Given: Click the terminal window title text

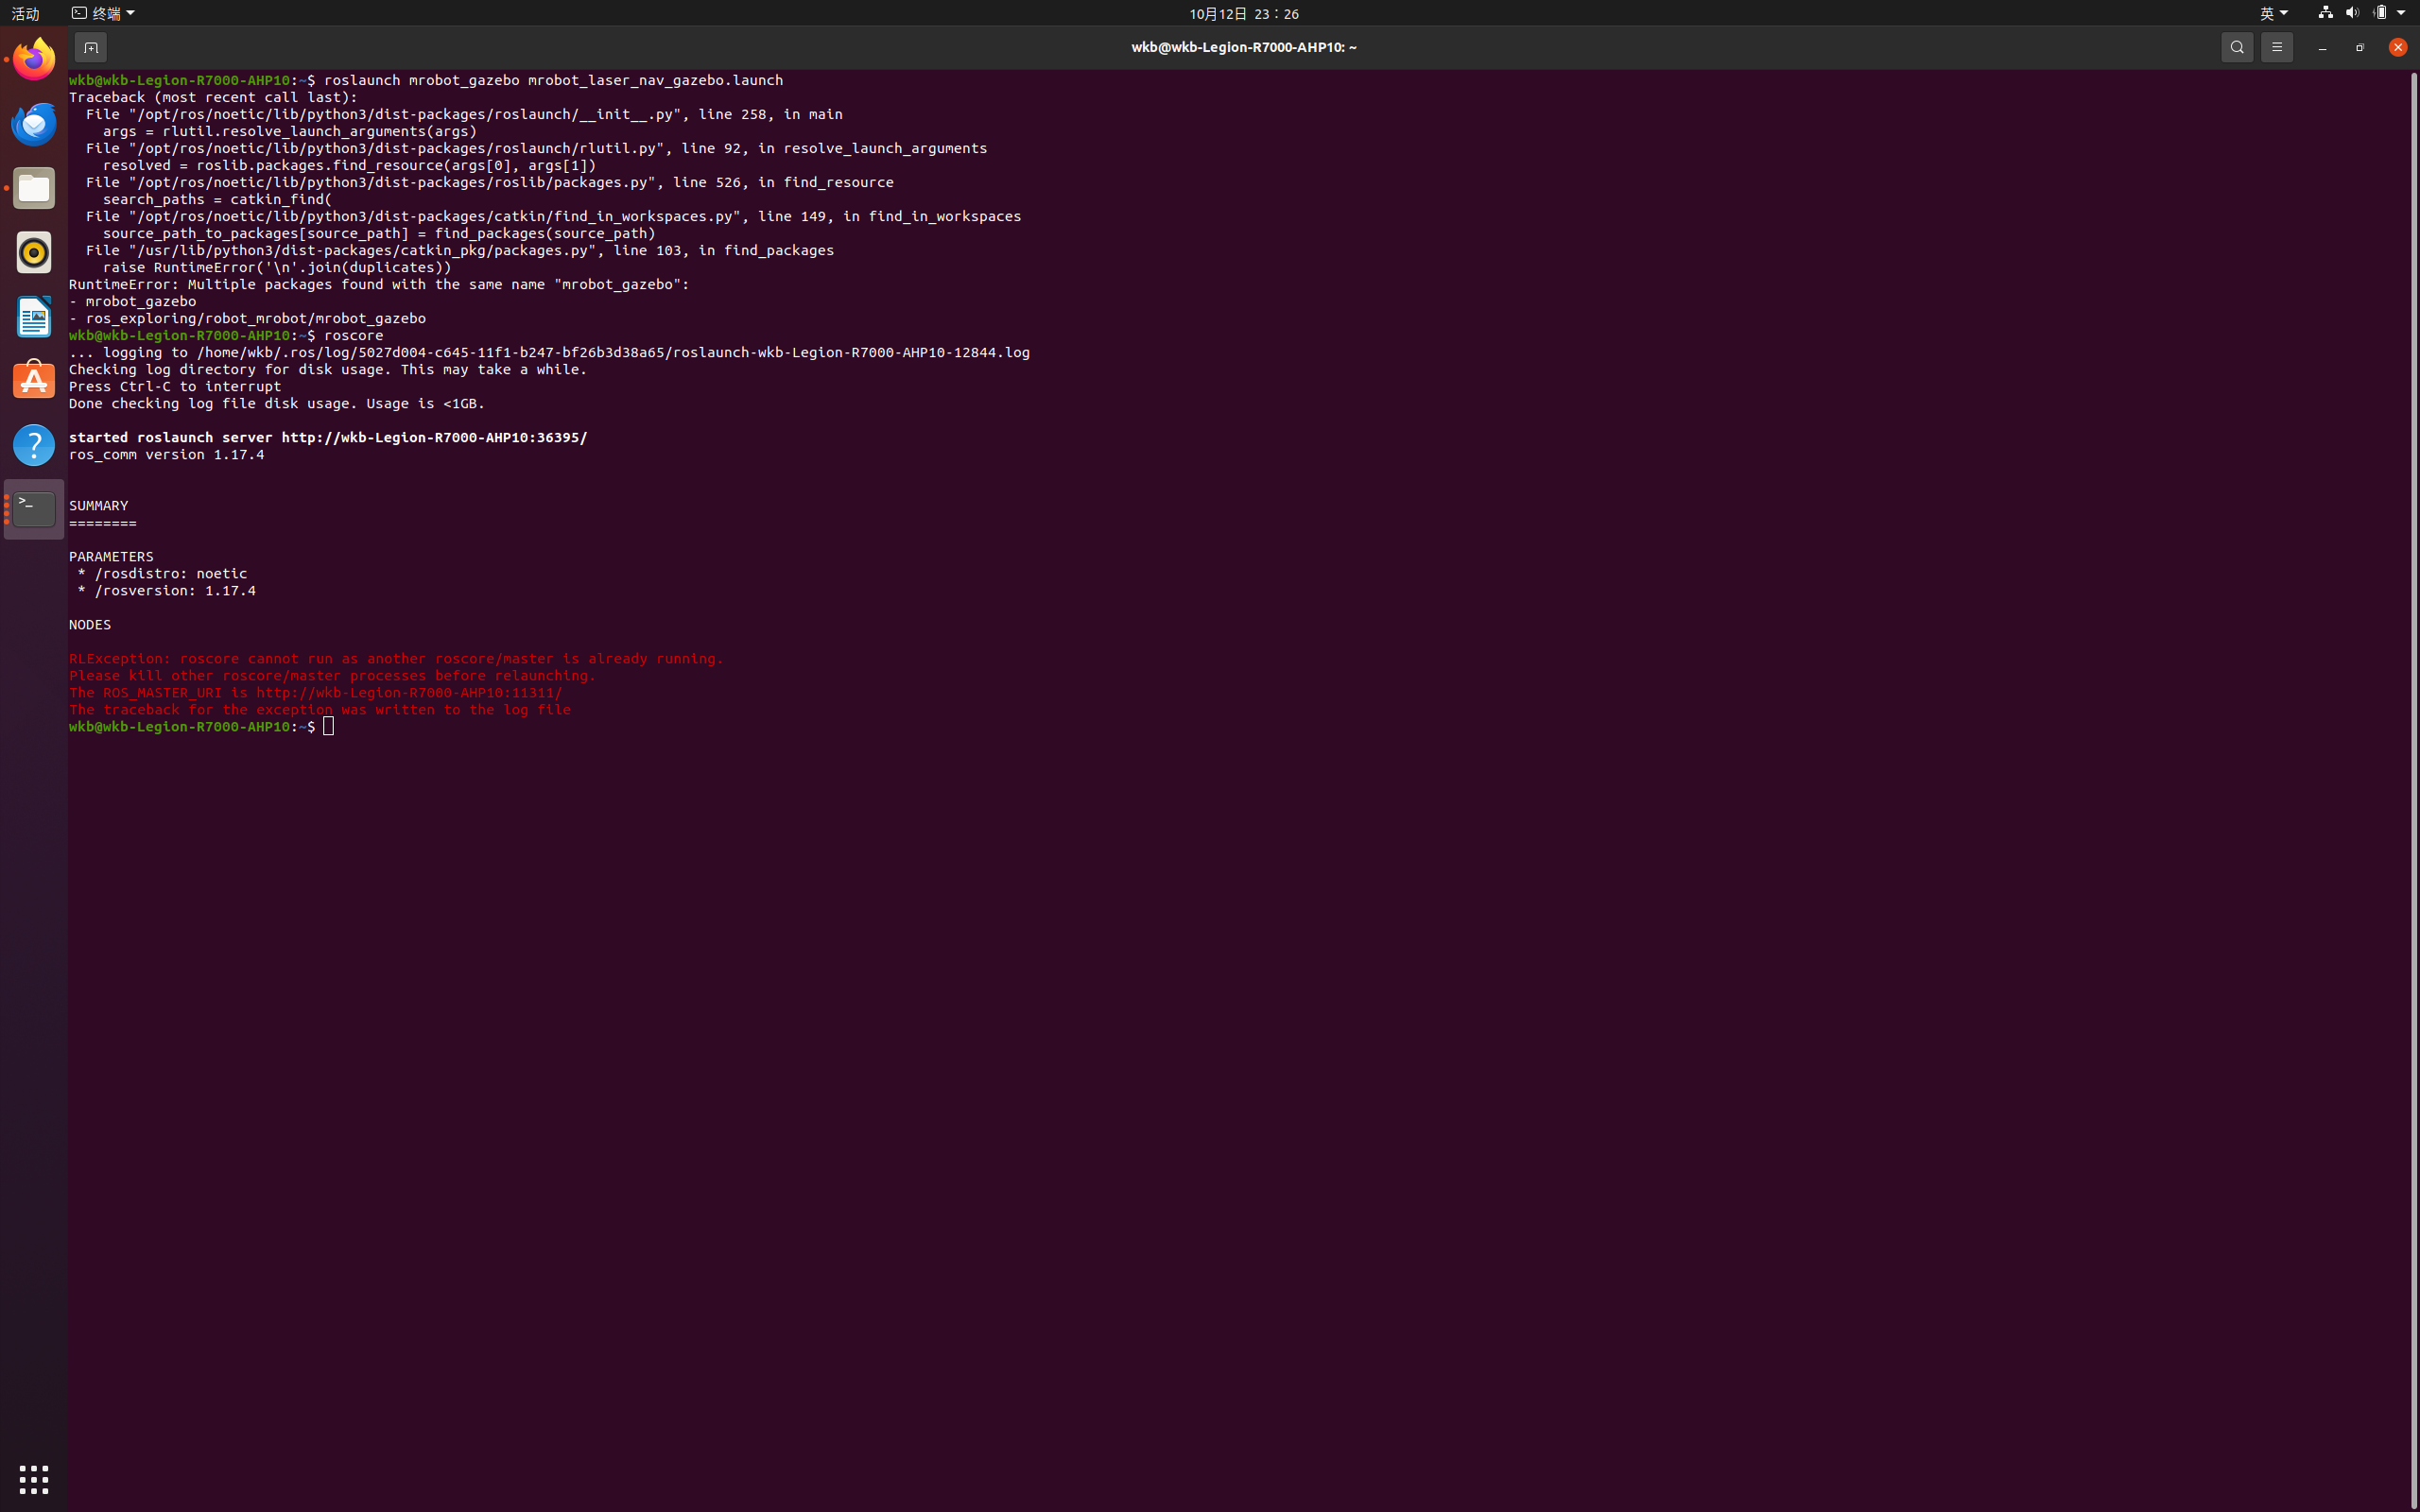Looking at the screenshot, I should [x=1243, y=47].
